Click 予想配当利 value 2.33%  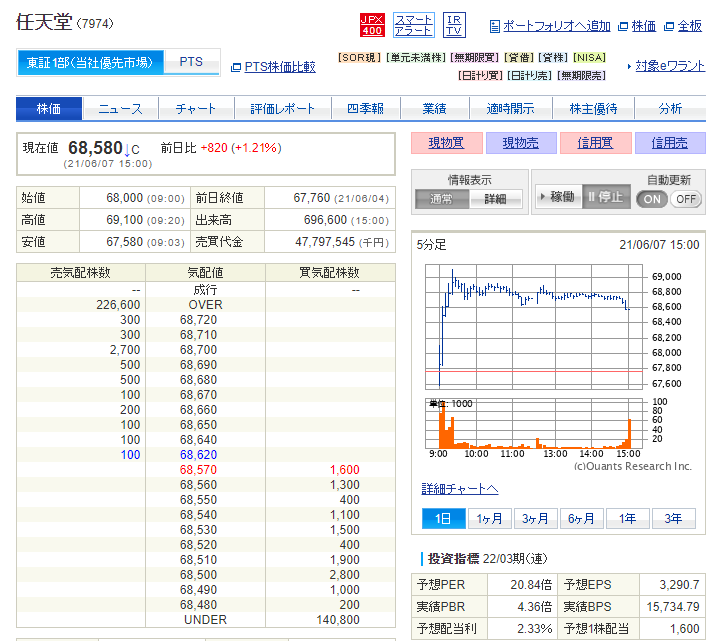click(x=535, y=629)
